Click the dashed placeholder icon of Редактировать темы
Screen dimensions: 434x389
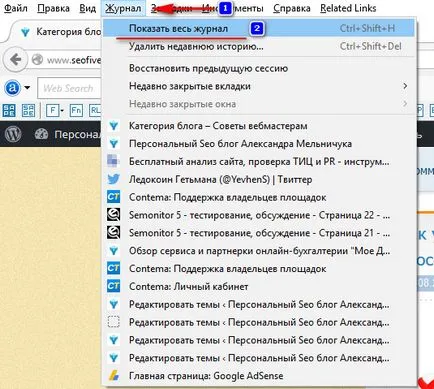113,322
